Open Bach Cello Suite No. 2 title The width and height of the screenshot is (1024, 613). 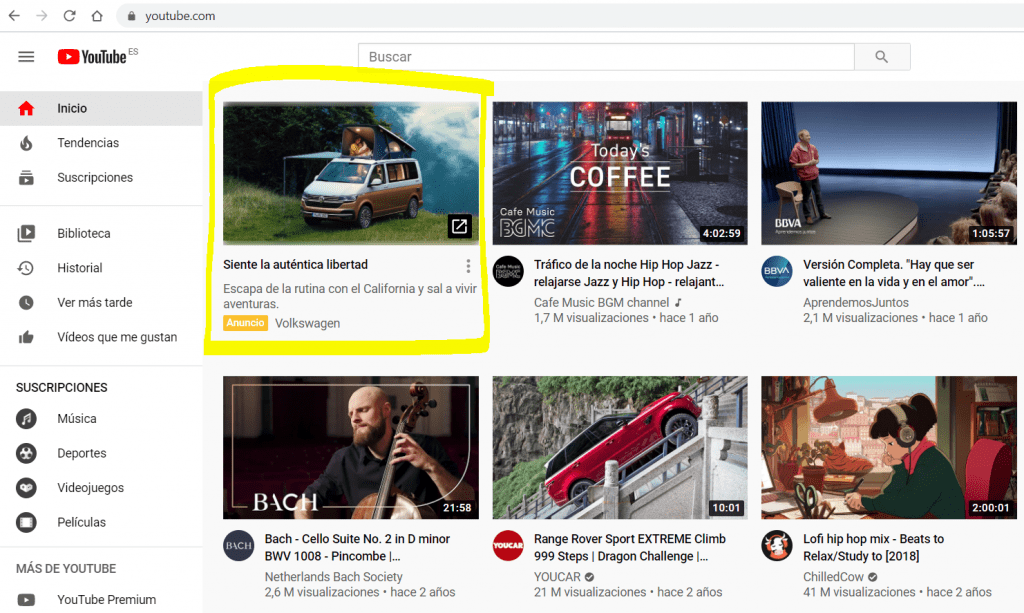(357, 547)
